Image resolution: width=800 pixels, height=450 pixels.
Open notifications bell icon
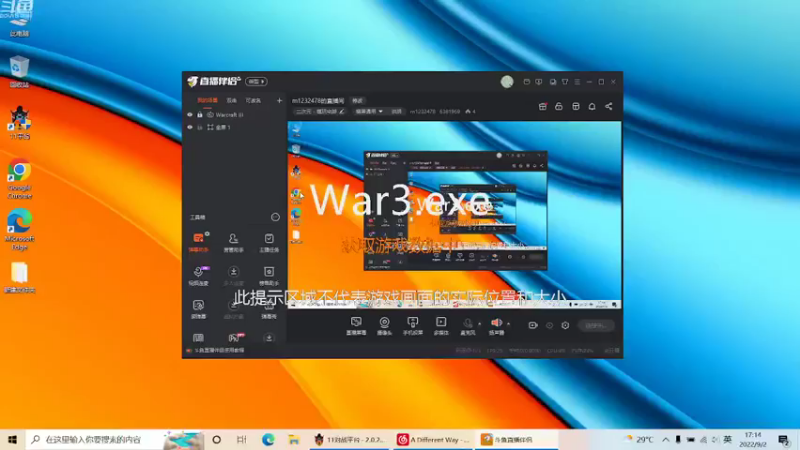click(x=592, y=106)
